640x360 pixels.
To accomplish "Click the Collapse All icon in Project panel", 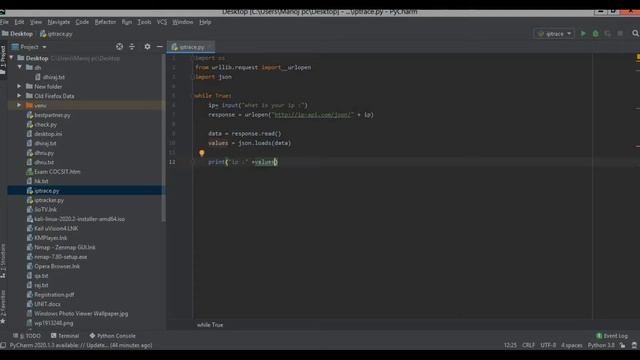I will pos(132,47).
